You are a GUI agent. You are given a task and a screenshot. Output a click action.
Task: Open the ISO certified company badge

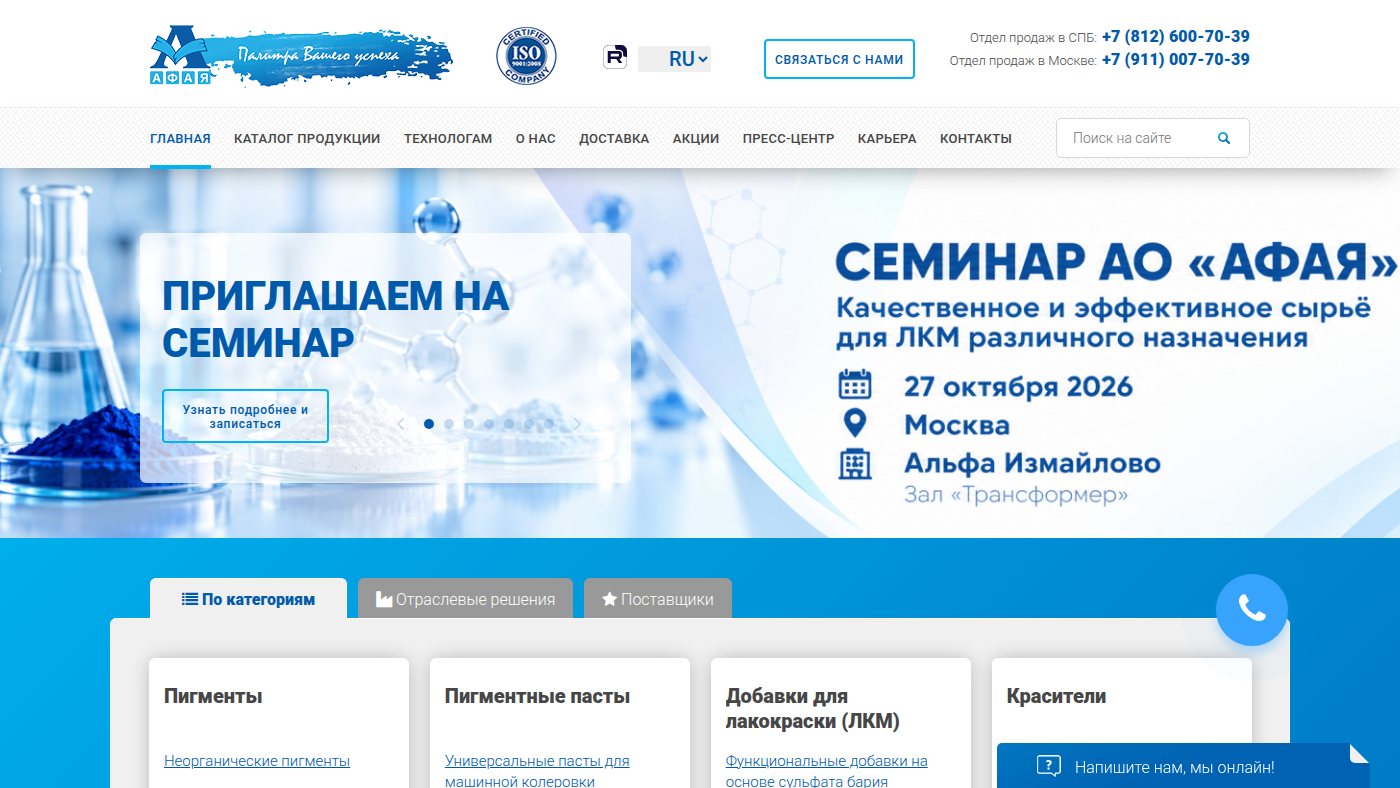tap(527, 56)
